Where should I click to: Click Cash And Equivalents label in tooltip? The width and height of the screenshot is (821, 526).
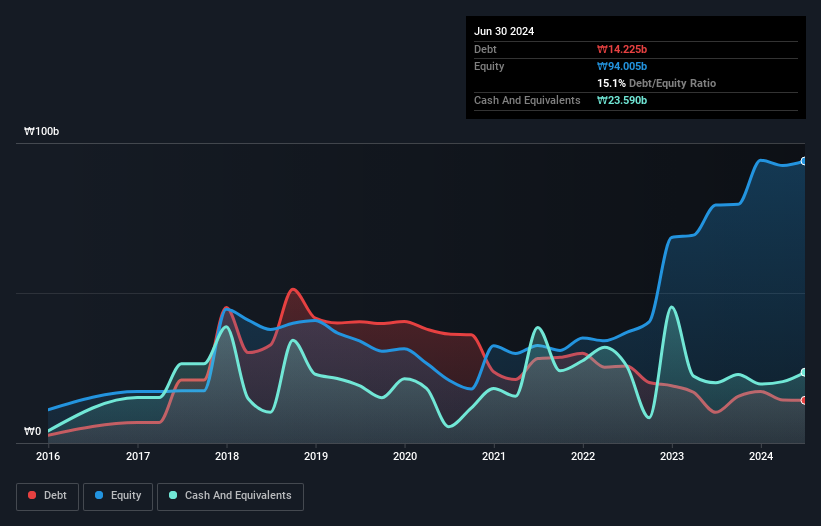[527, 100]
